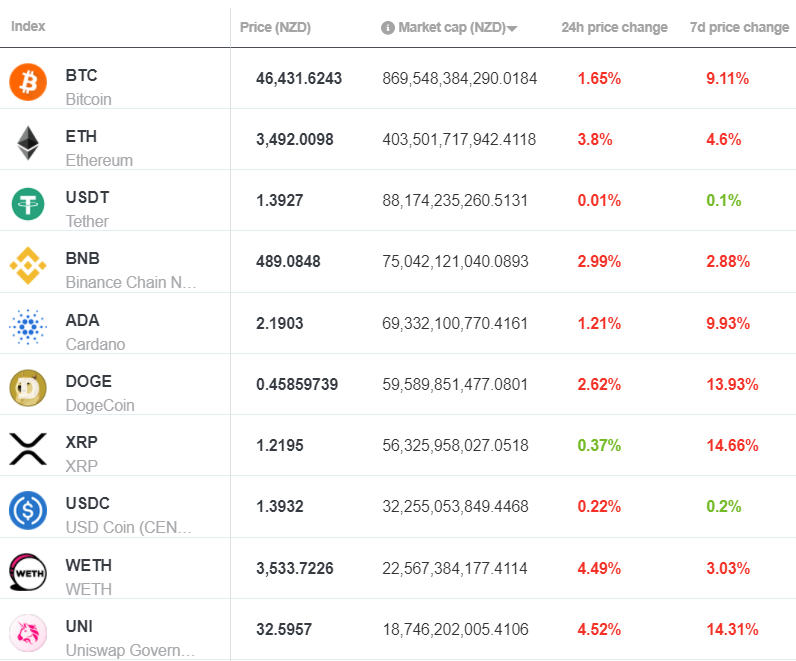Select the Tether name text
Screen dimensions: 796x661
click(87, 221)
